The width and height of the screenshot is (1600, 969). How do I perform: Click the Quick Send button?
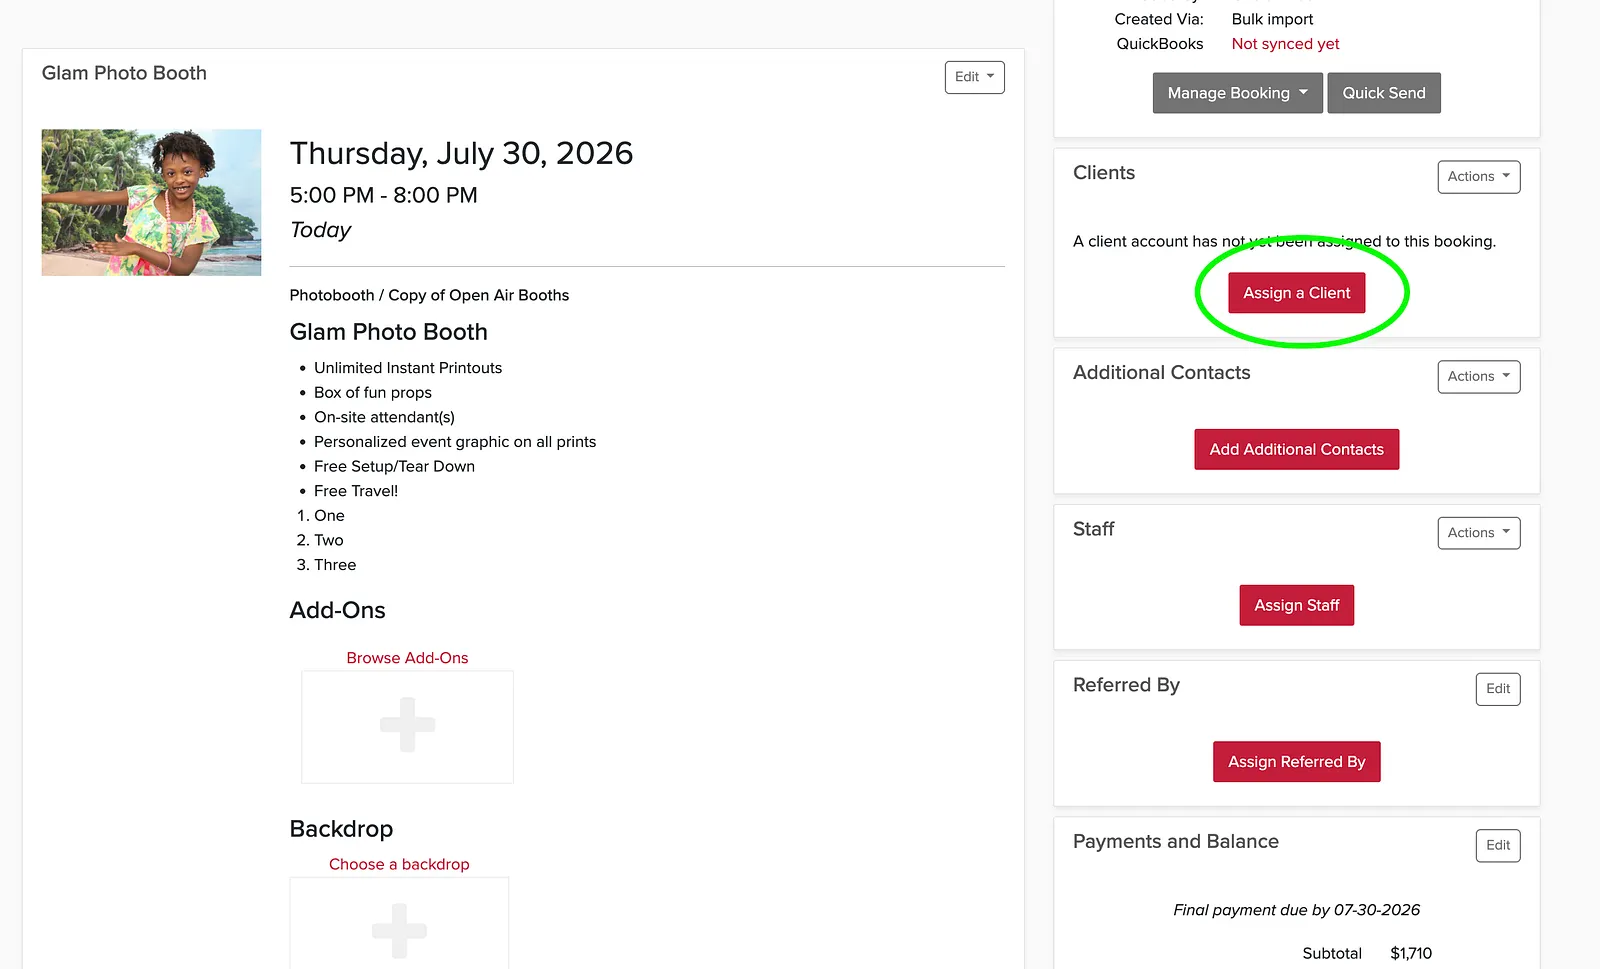1384,93
